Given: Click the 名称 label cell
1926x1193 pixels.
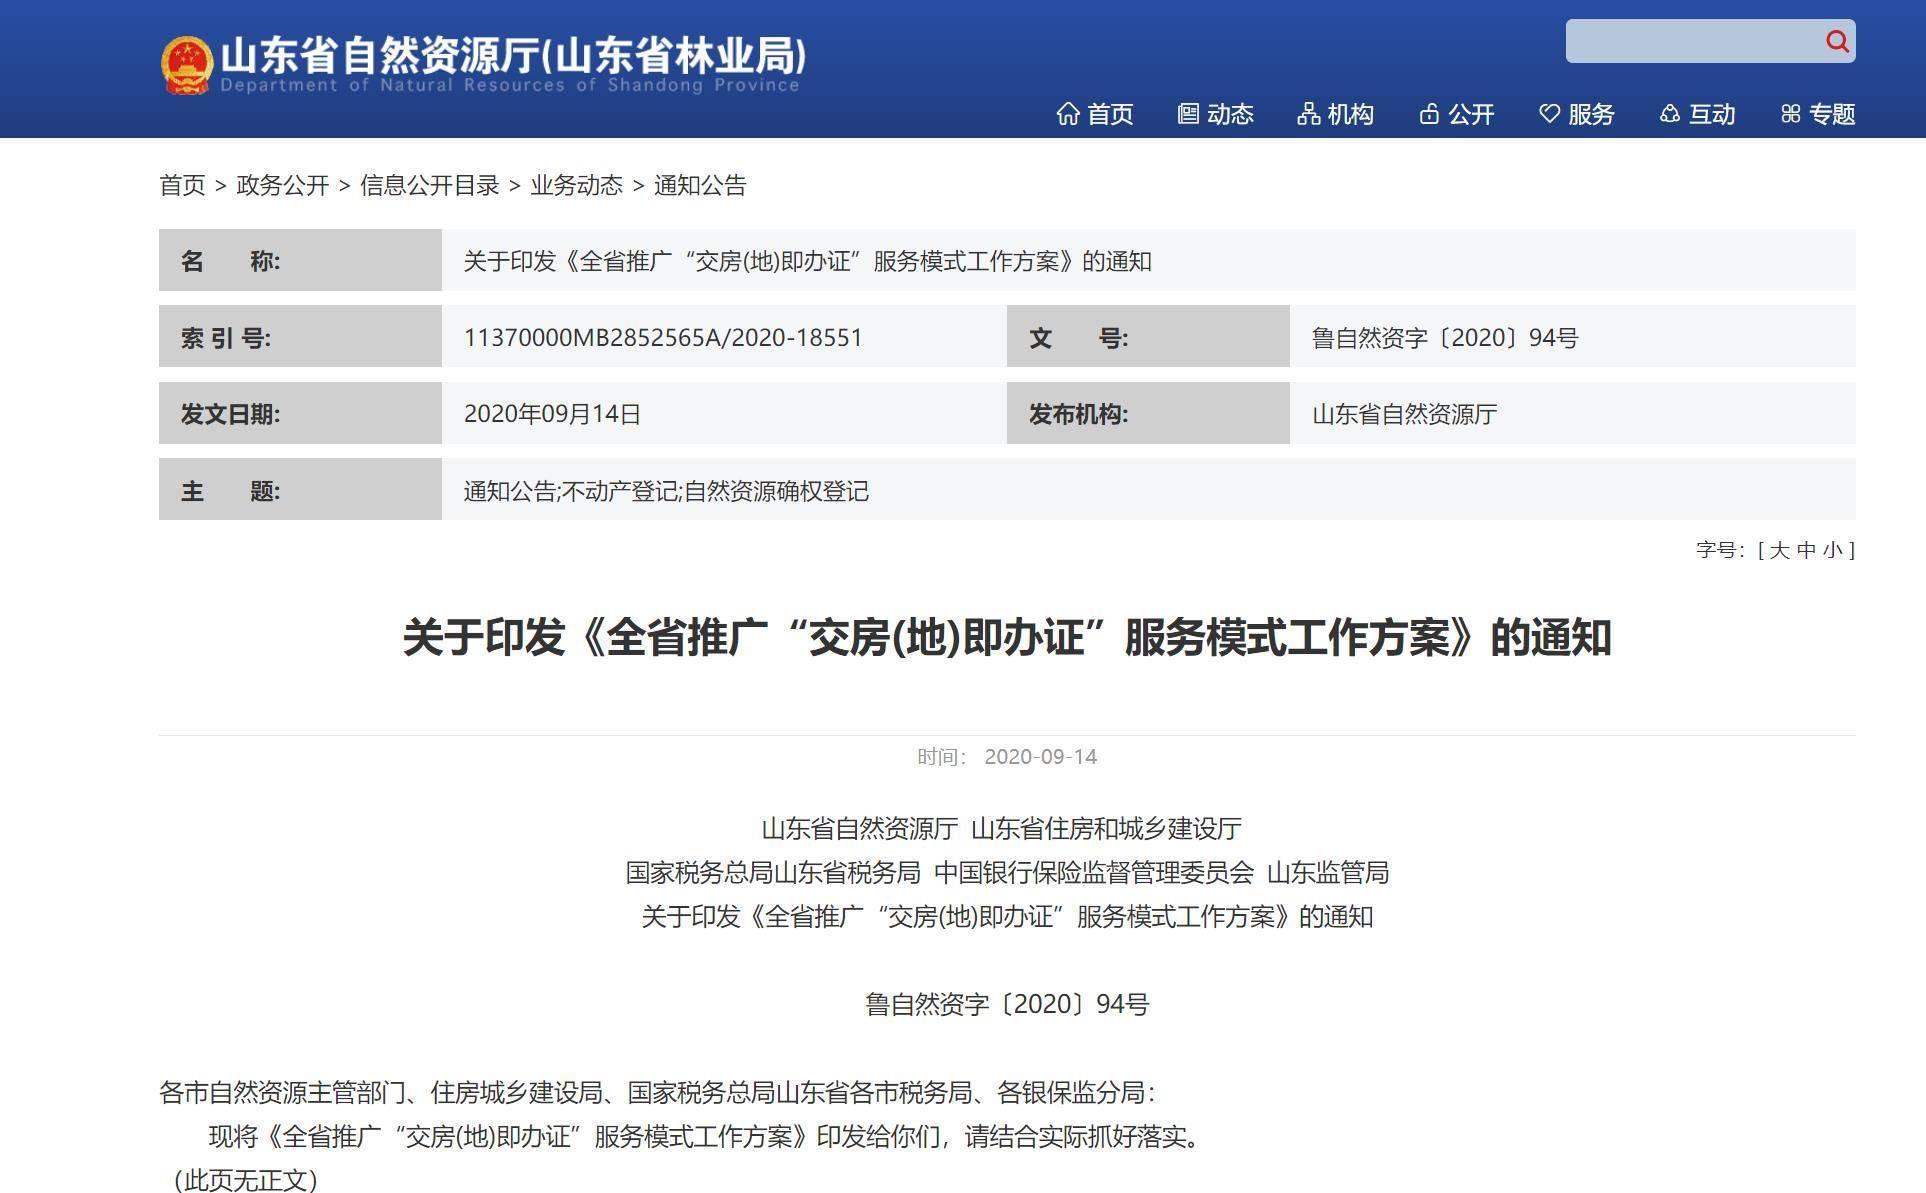Looking at the screenshot, I should [300, 260].
